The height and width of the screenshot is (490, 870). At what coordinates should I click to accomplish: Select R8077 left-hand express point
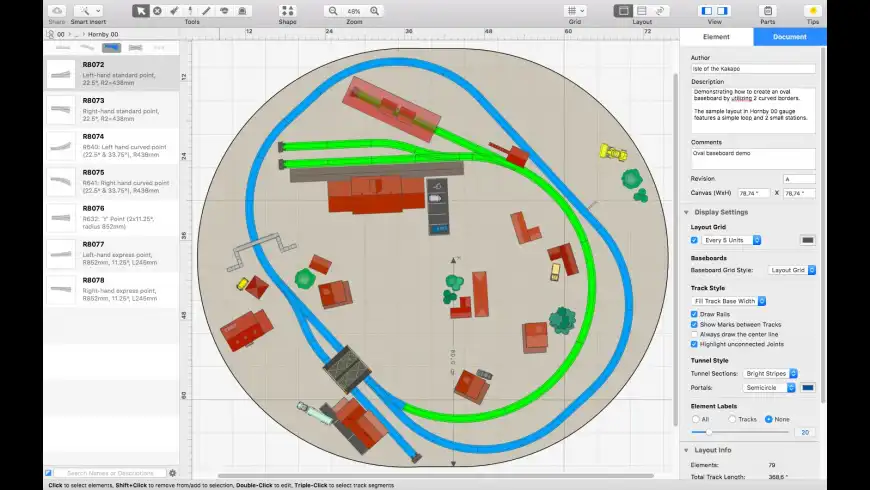click(112, 253)
